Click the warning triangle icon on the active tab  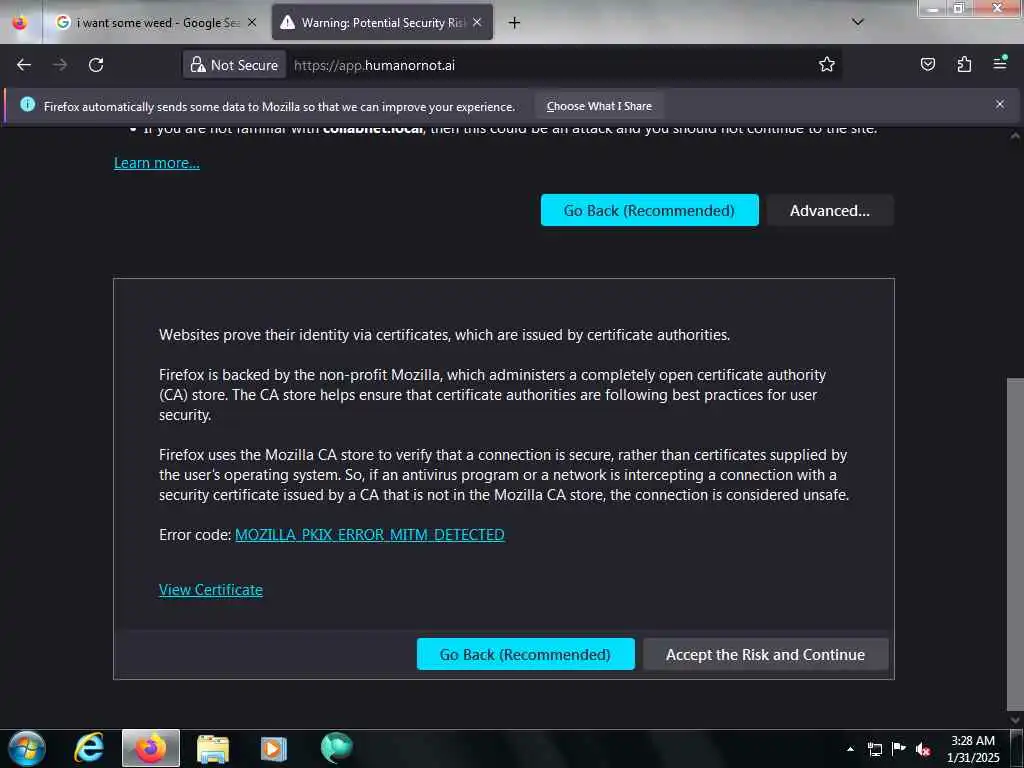(287, 22)
